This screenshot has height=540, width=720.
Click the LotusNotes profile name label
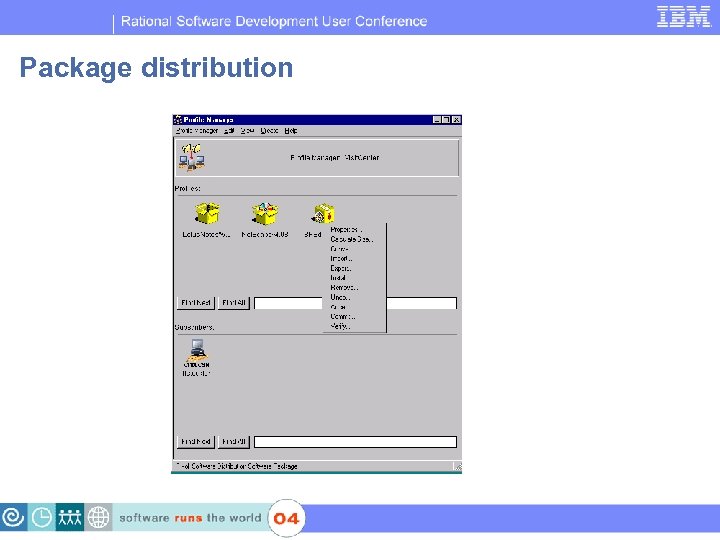(x=206, y=235)
